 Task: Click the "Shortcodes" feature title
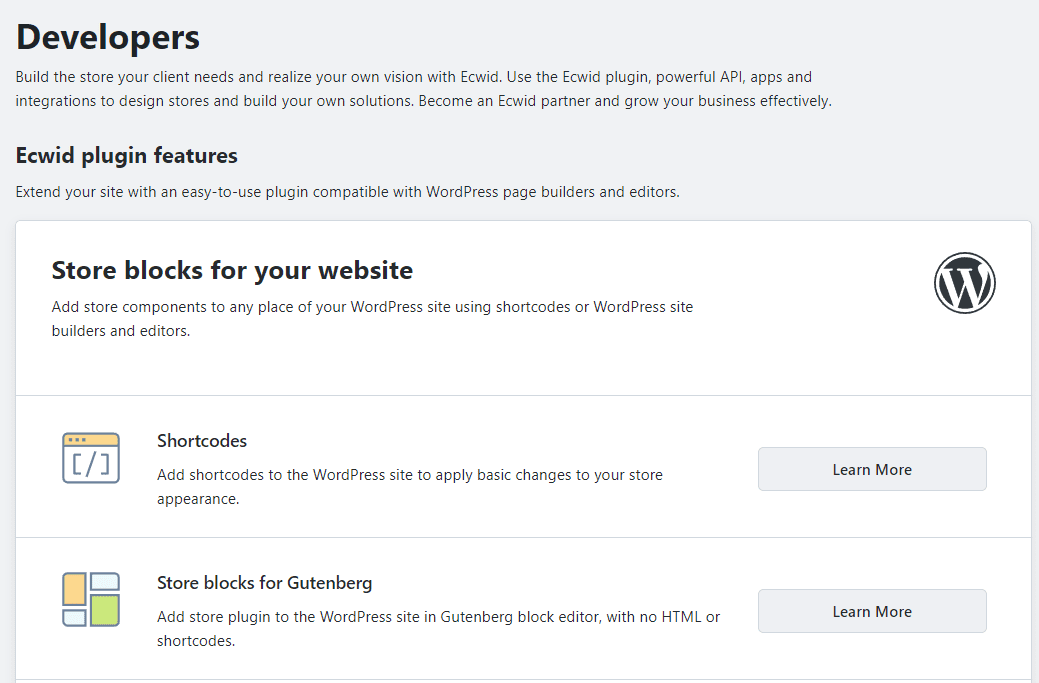click(x=202, y=441)
